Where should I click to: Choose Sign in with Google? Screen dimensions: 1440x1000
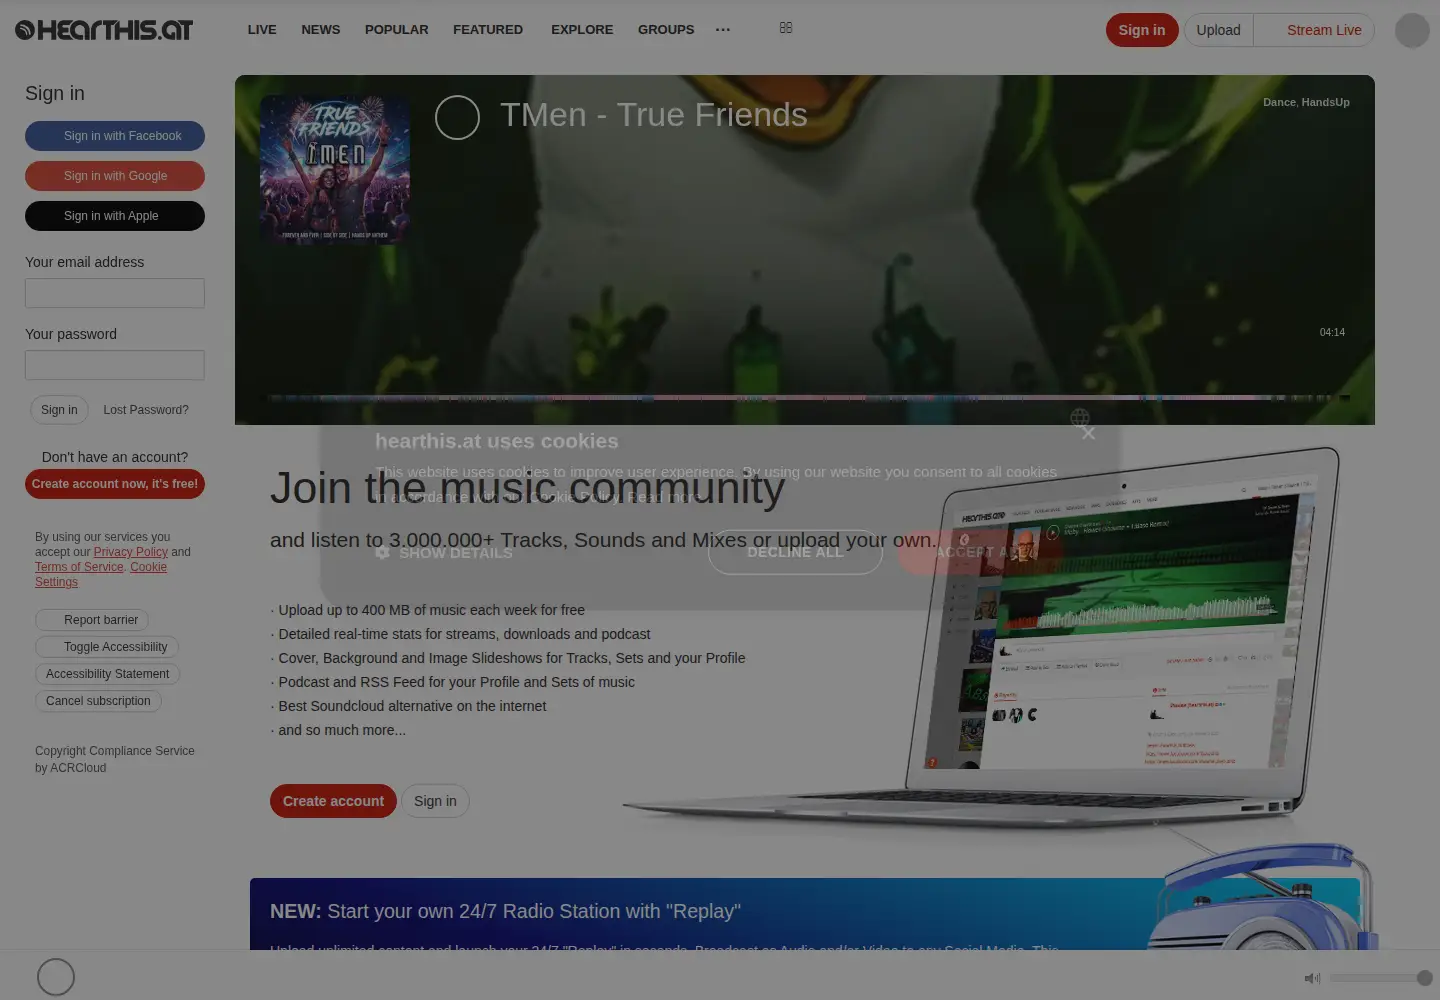(x=115, y=176)
